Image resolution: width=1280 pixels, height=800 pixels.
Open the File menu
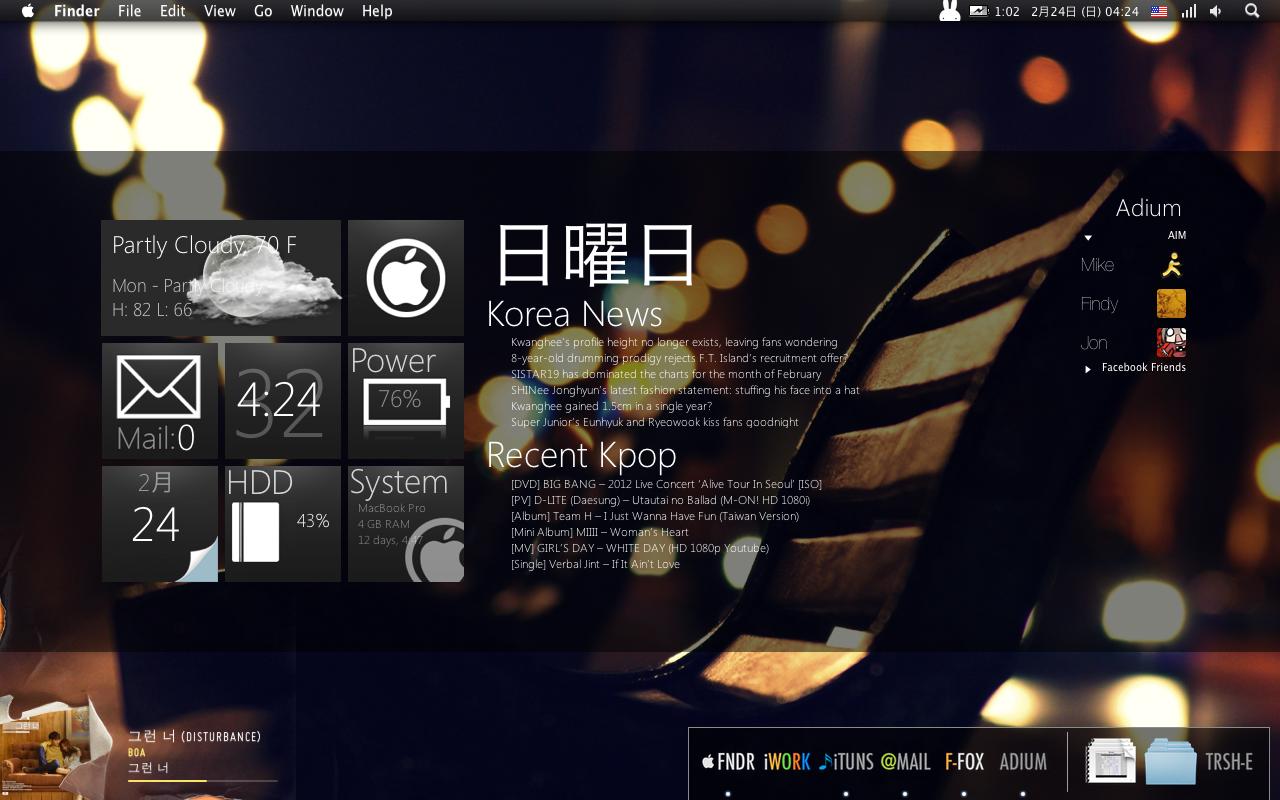click(x=129, y=11)
